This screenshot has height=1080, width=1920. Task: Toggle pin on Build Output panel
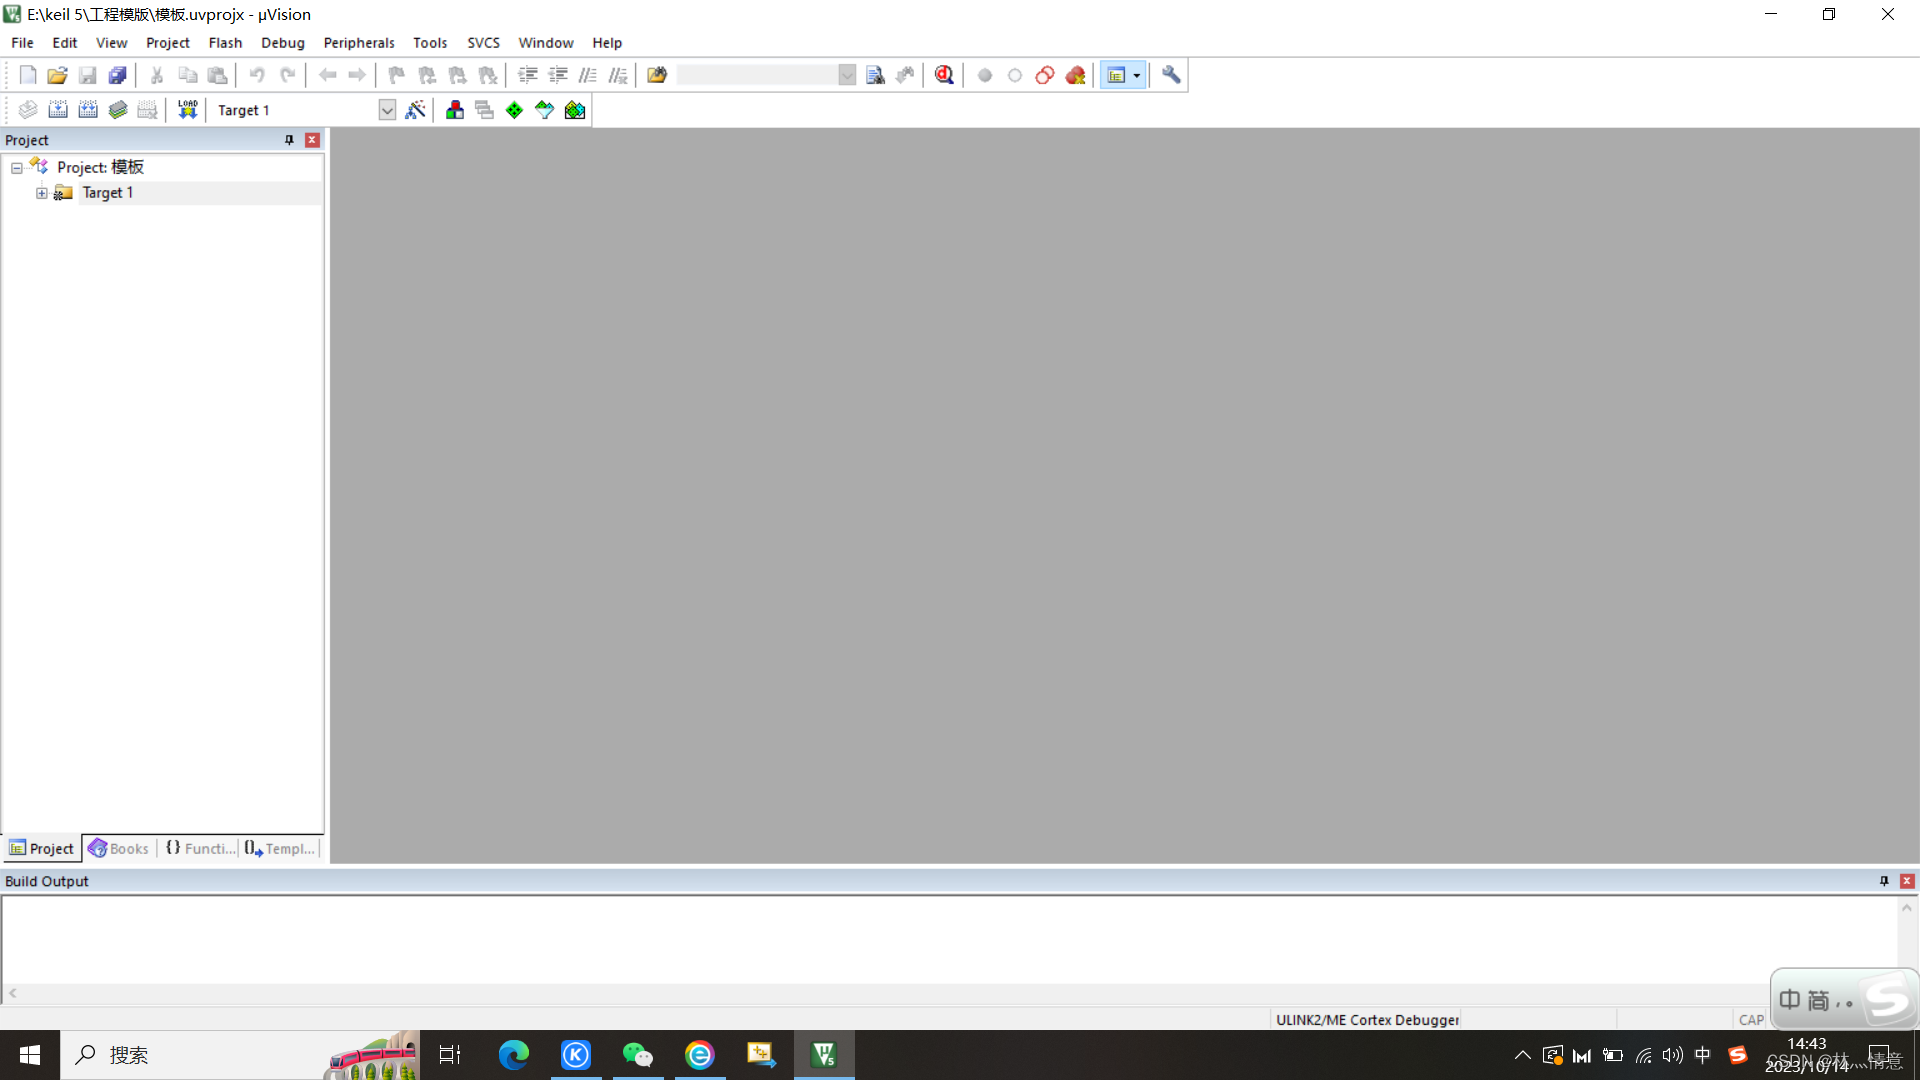(x=1884, y=881)
